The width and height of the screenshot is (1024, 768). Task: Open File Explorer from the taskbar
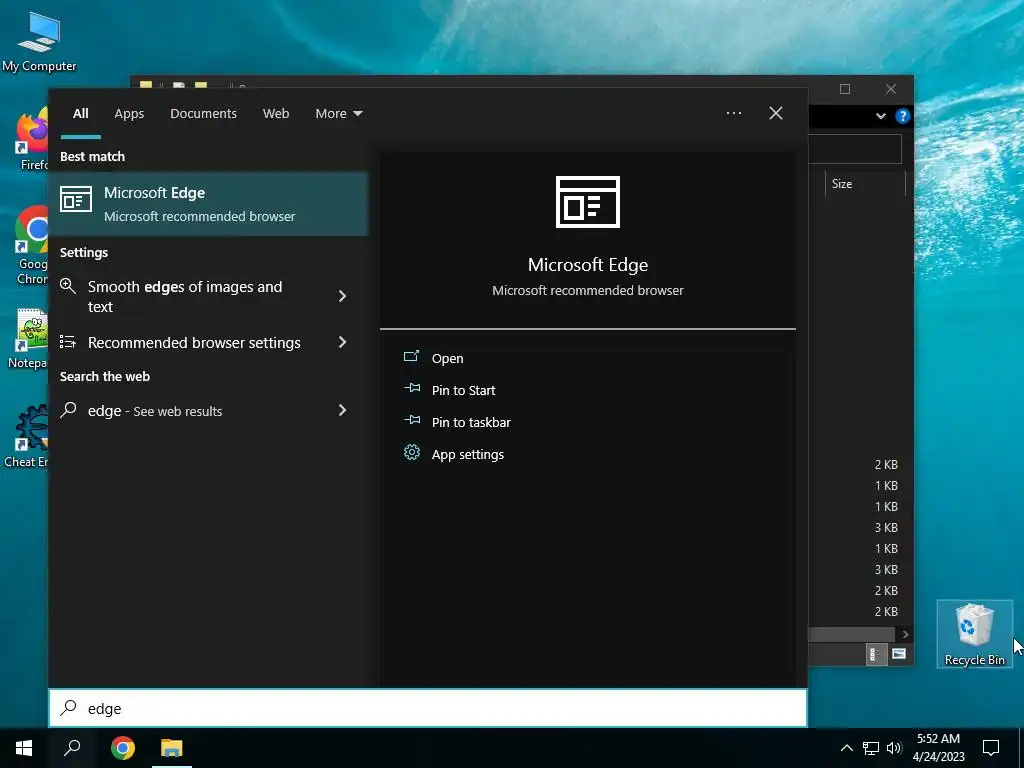(x=172, y=748)
